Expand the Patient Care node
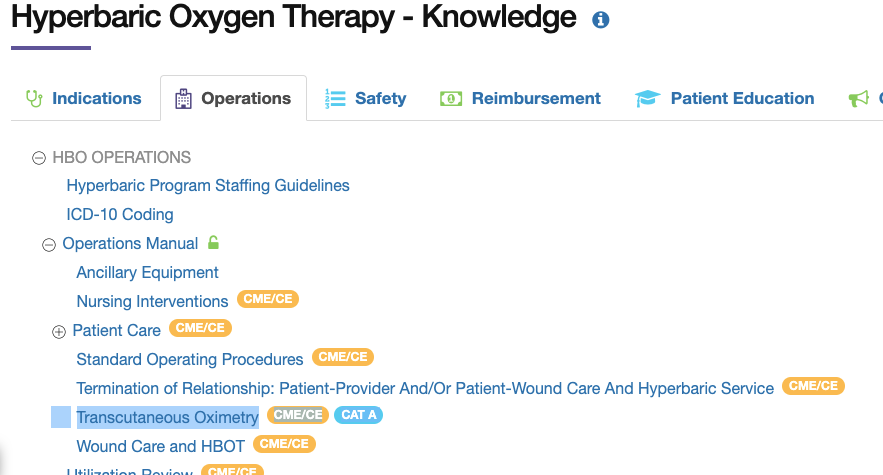 coord(59,332)
